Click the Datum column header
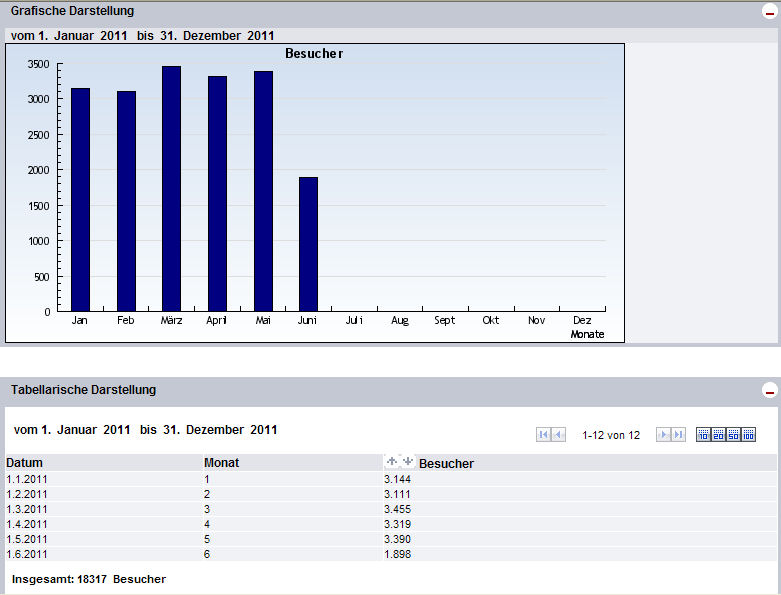This screenshot has height=595, width=781. pos(25,464)
